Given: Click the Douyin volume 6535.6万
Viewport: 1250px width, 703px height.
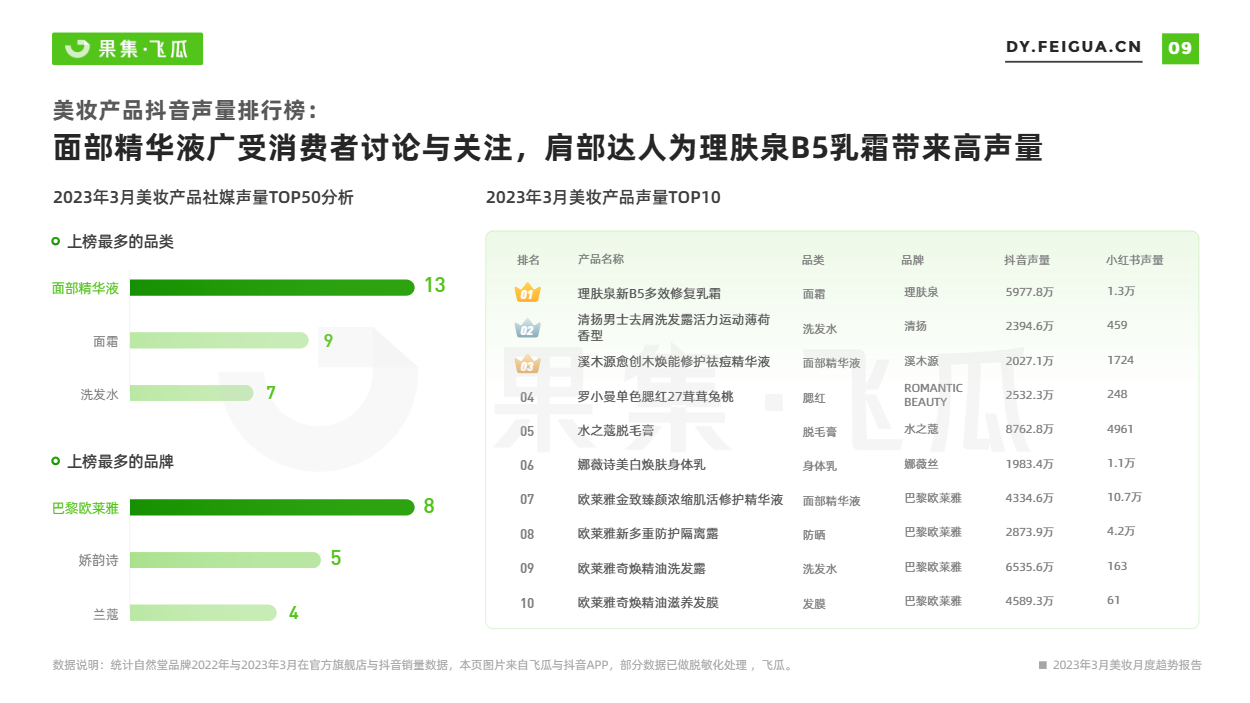Looking at the screenshot, I should 1029,567.
